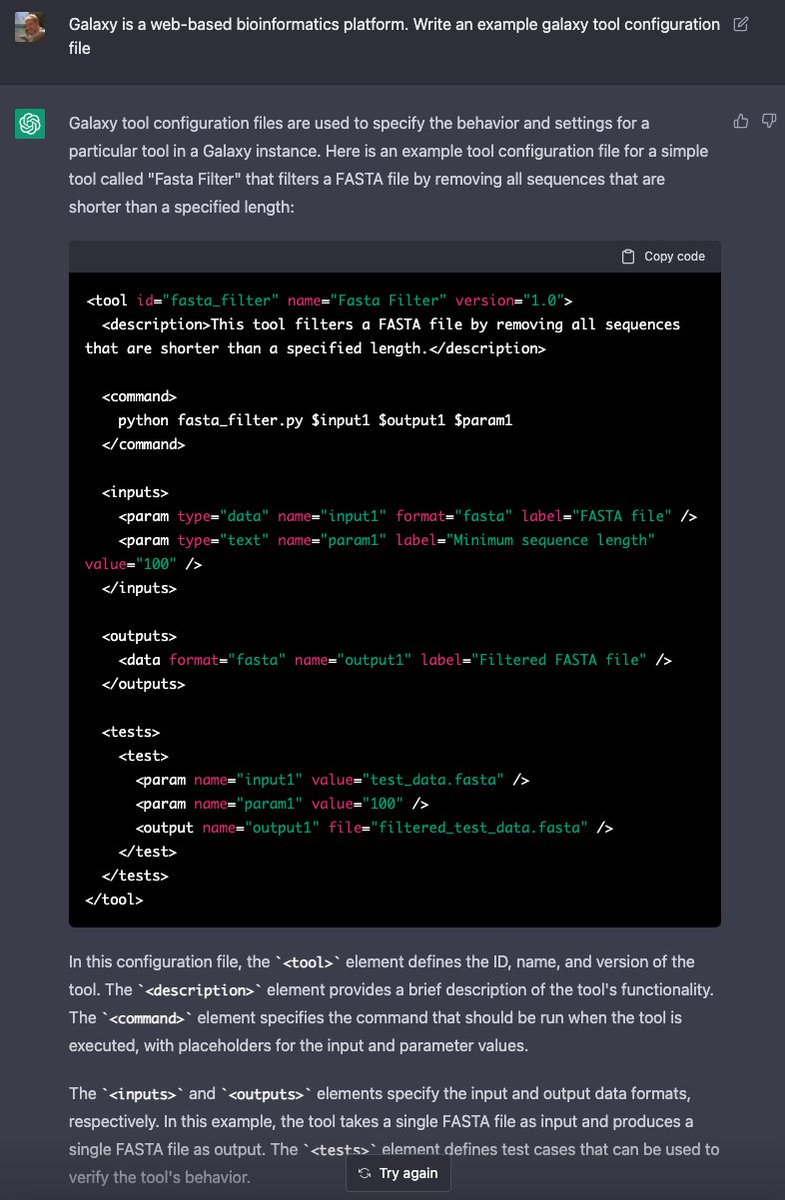Click the Copy code button
Screen dimensions: 785x1200
[663, 257]
